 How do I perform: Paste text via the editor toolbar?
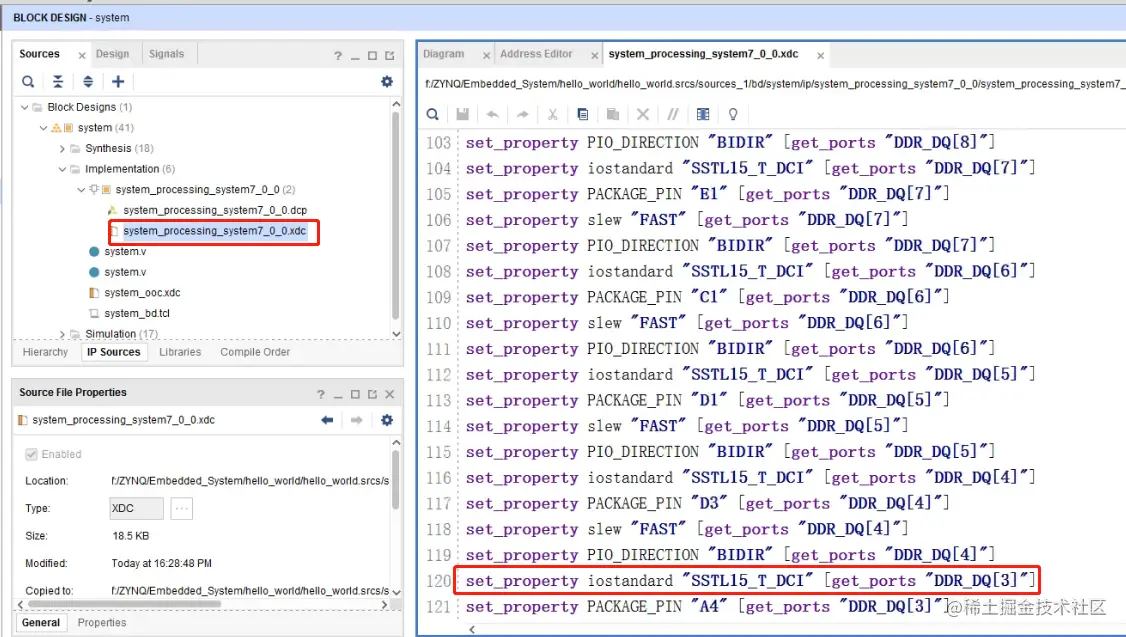pos(613,114)
